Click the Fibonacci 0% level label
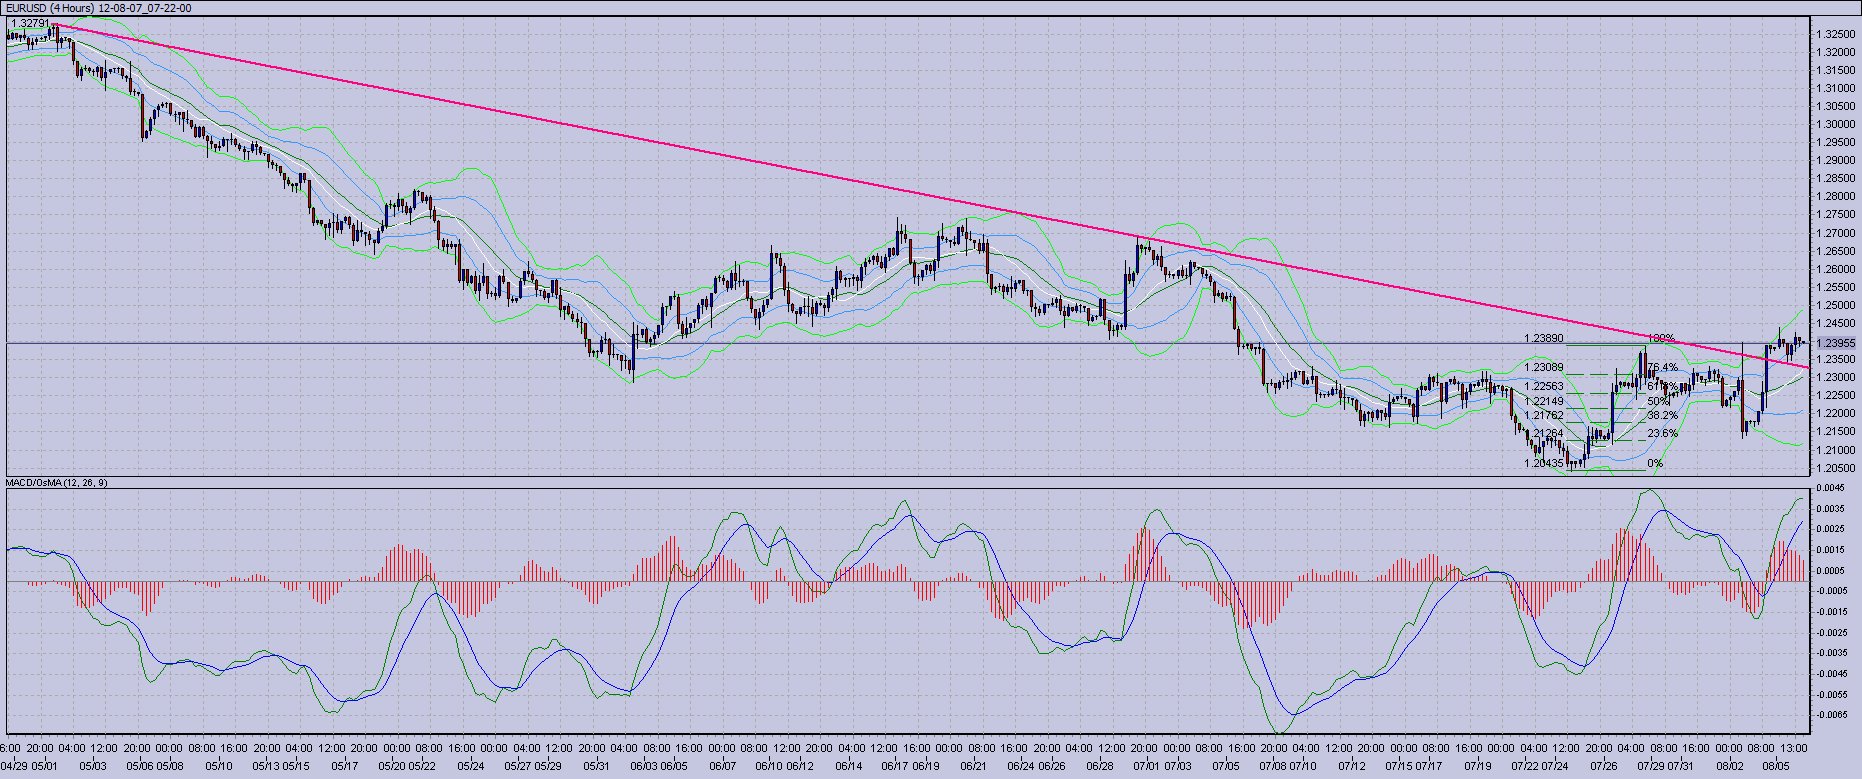 click(x=1655, y=463)
